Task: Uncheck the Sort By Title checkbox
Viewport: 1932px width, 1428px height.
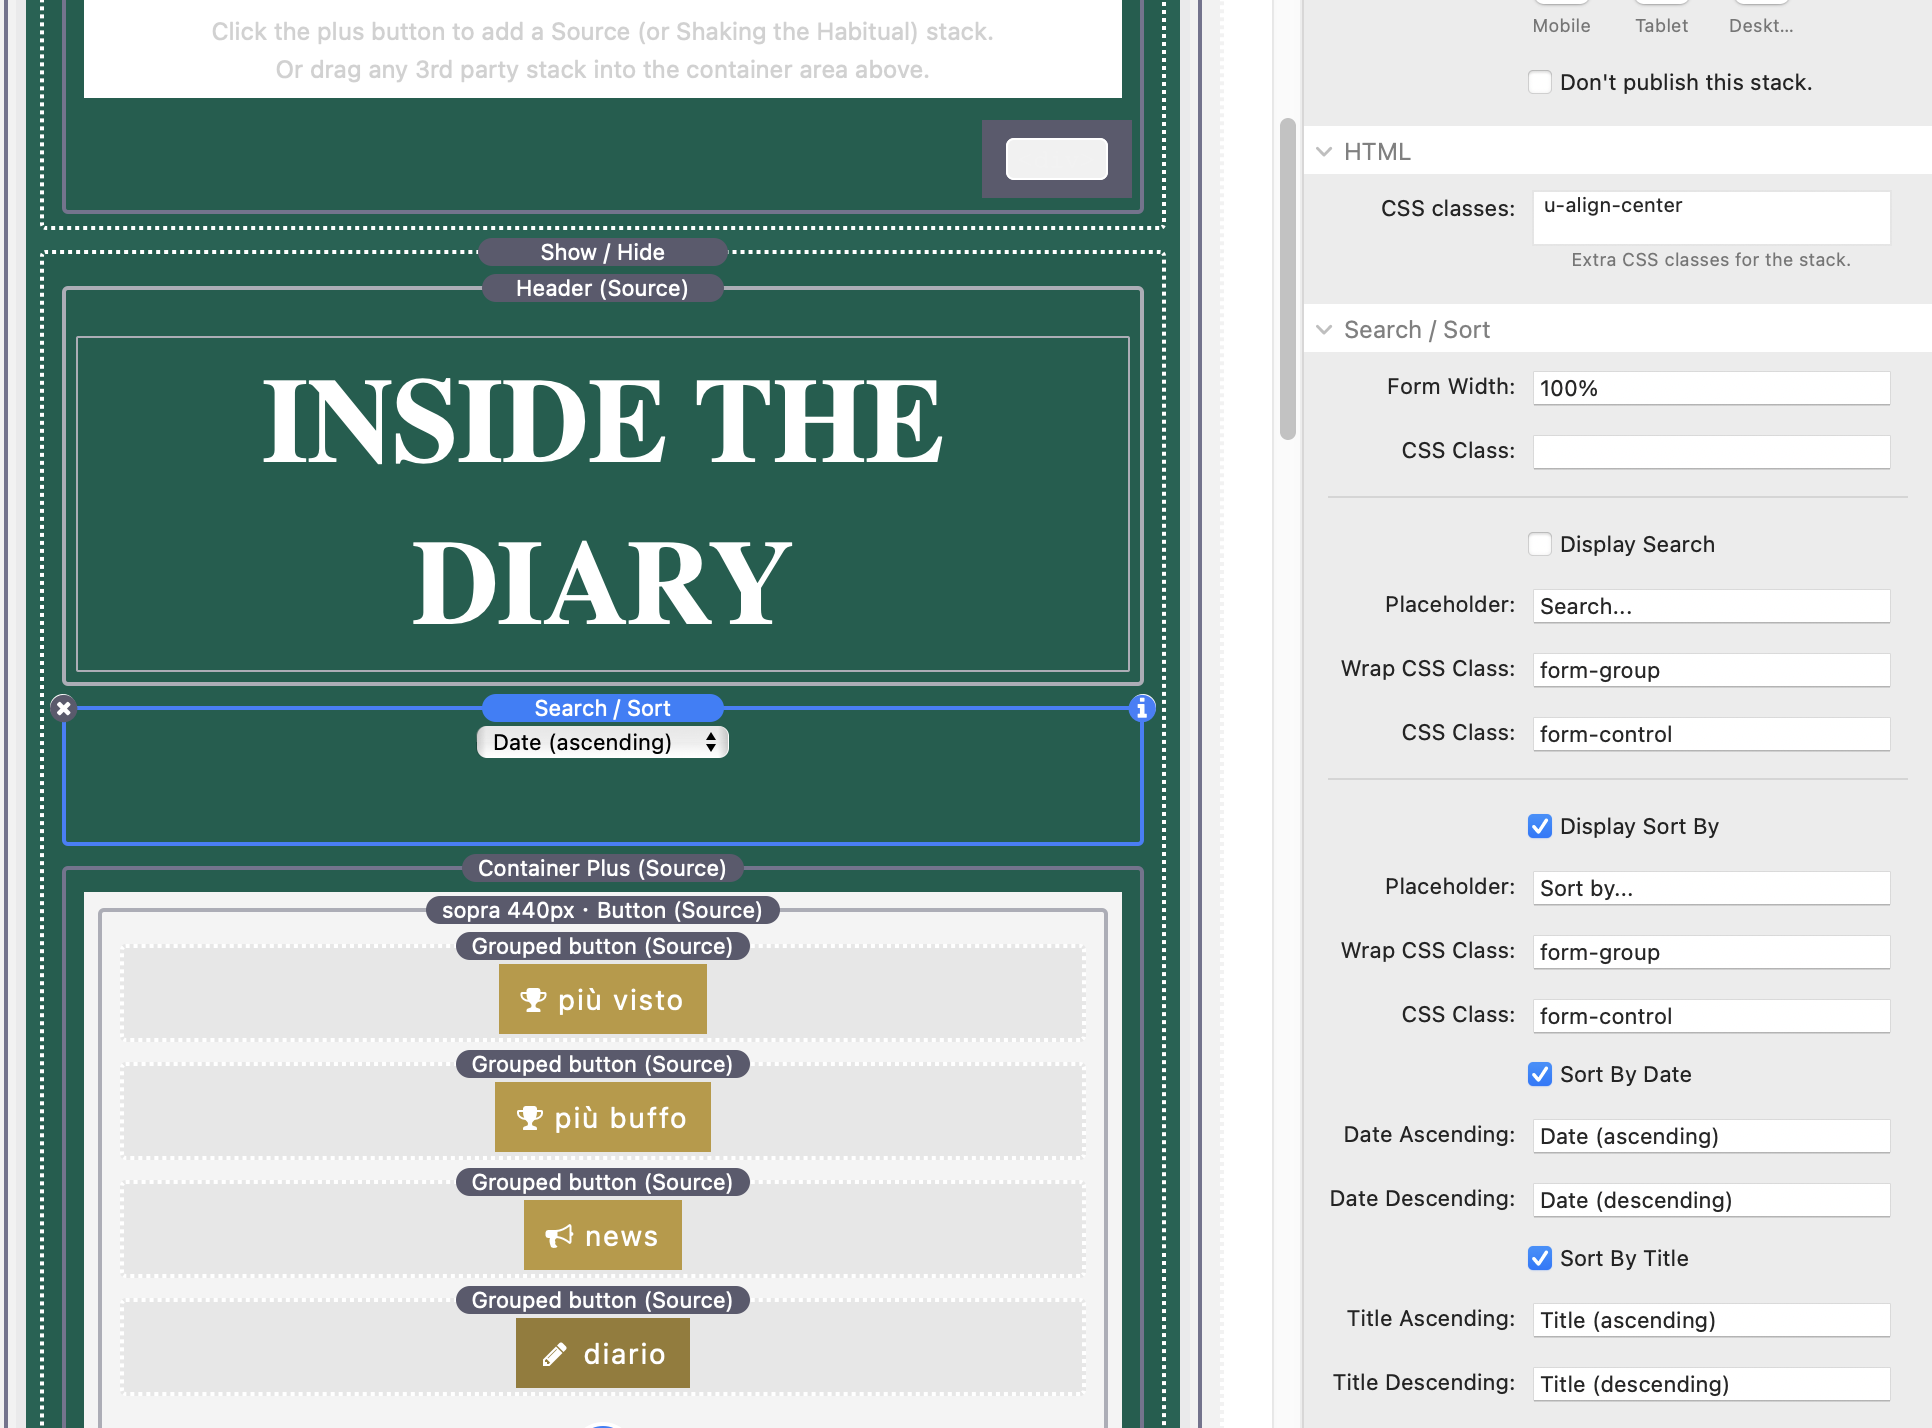Action: 1540,1258
